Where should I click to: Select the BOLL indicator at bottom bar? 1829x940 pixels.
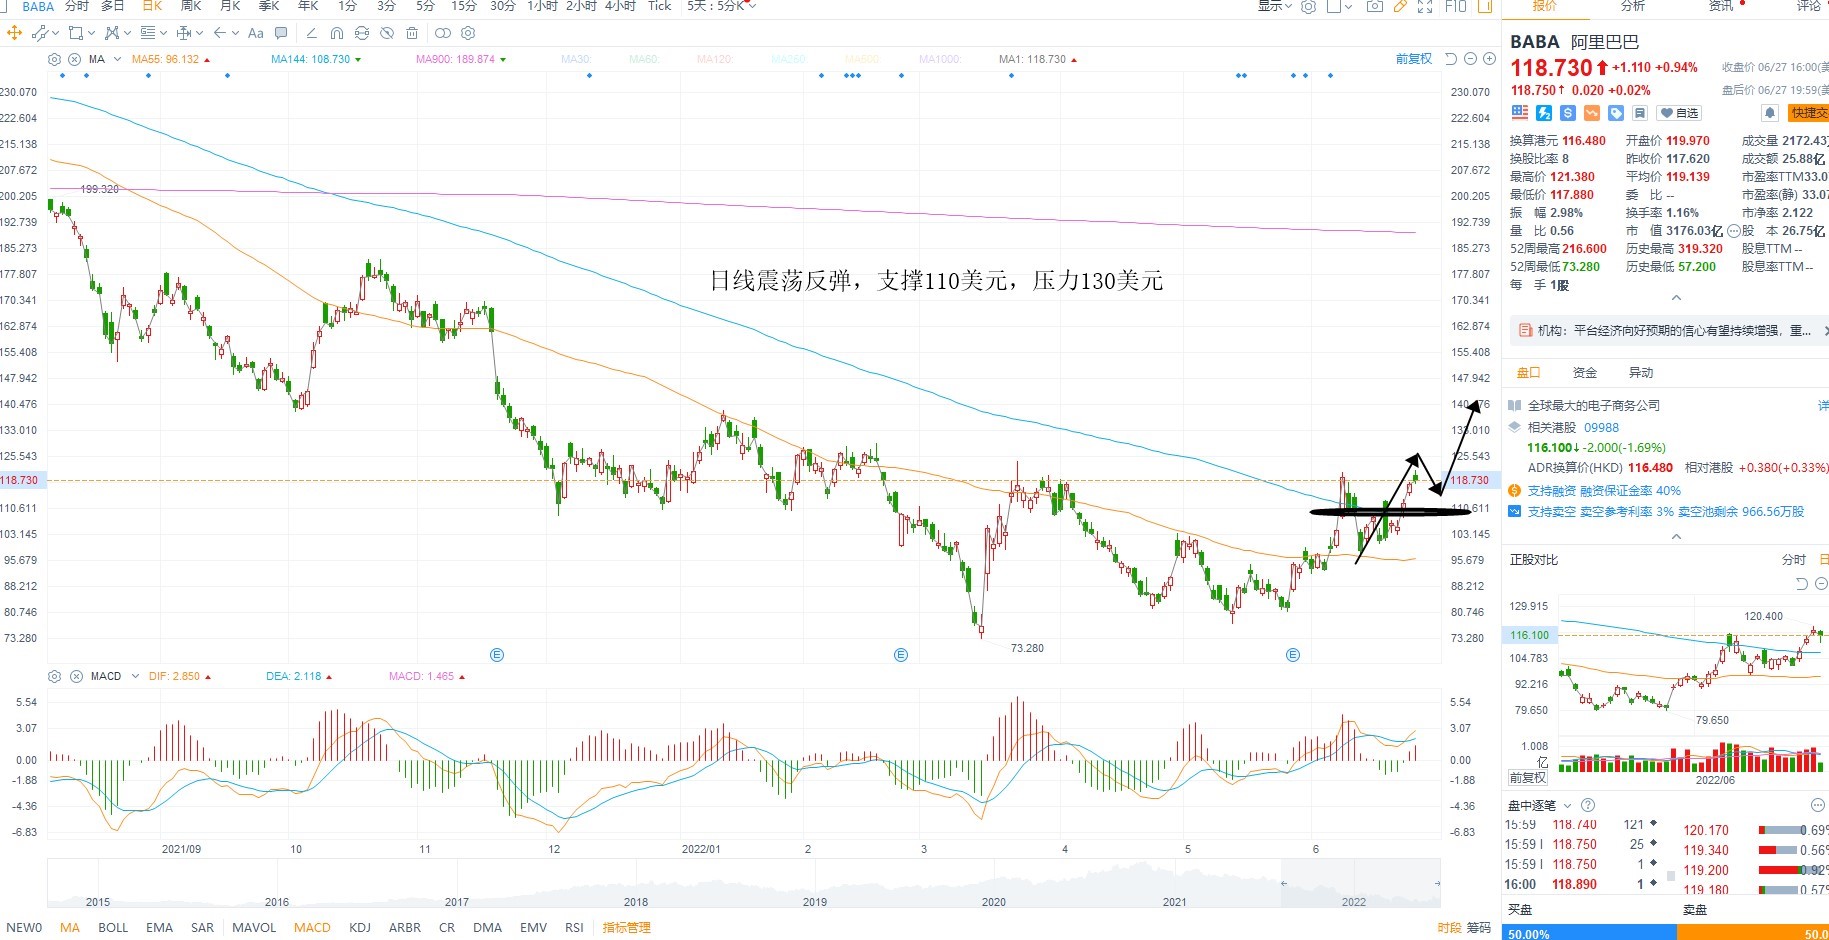tap(113, 927)
